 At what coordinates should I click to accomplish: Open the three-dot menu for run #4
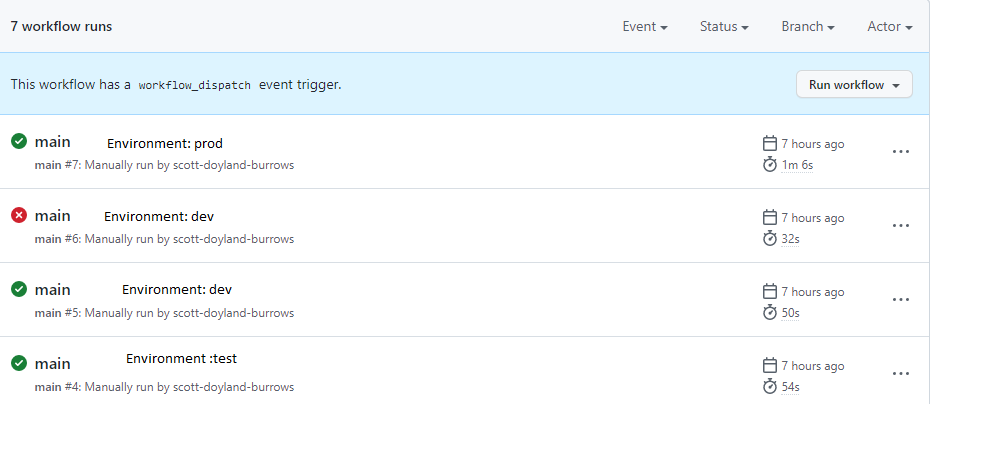click(901, 373)
